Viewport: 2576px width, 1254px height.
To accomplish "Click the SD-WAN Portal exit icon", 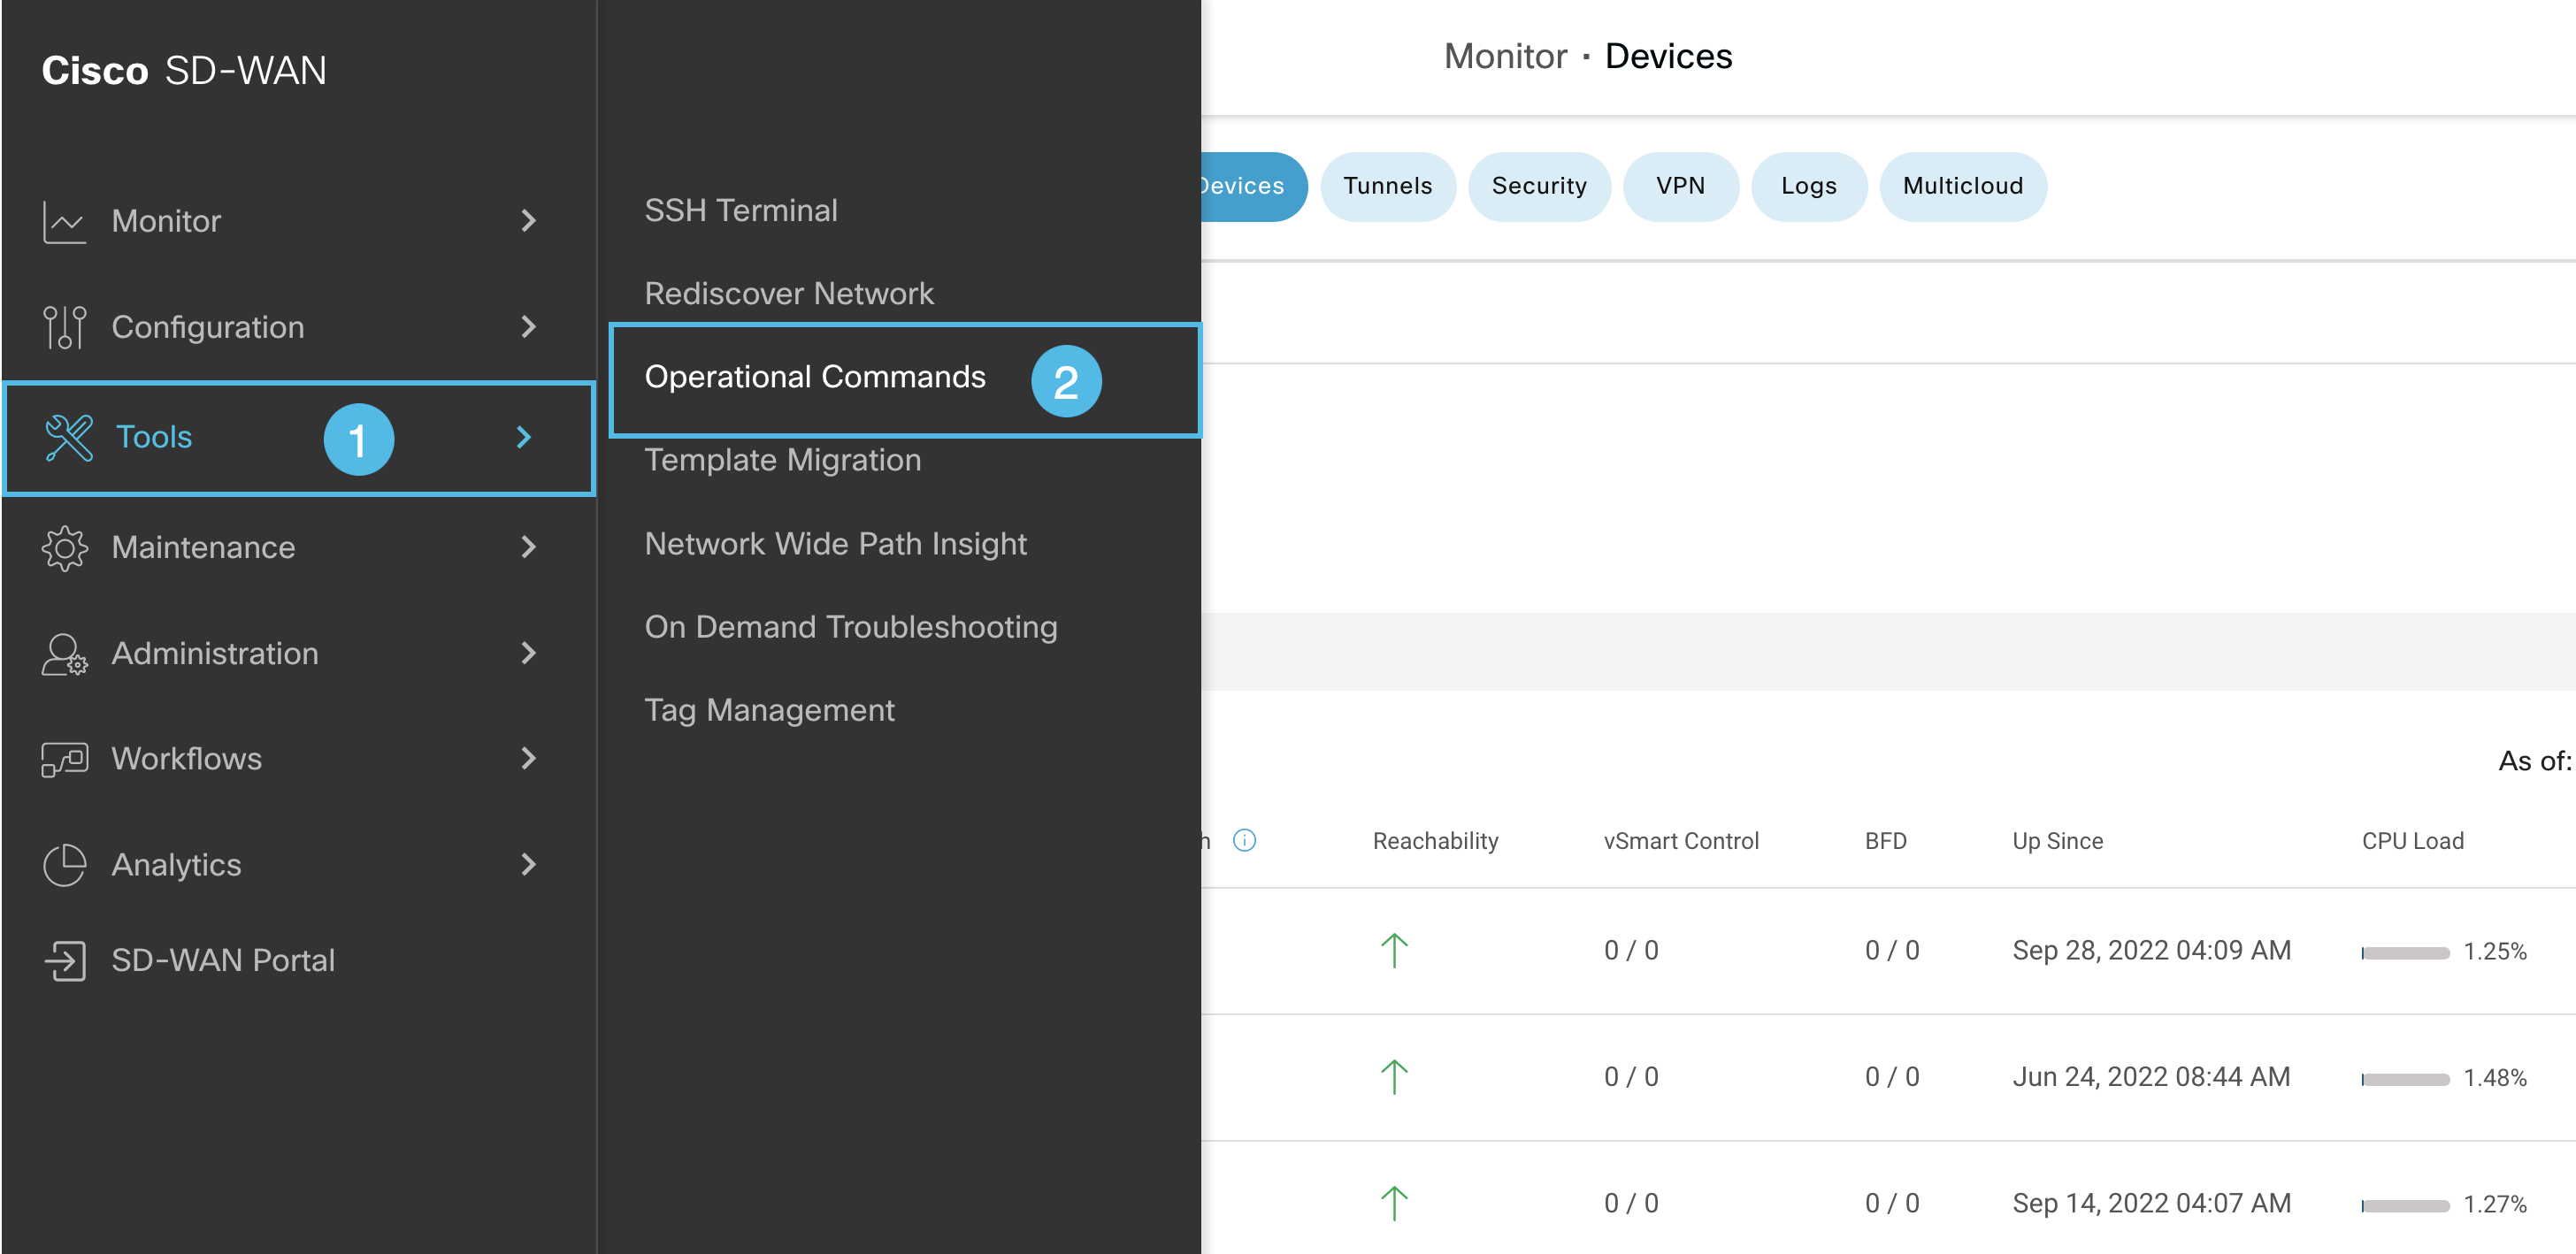I will (x=63, y=960).
